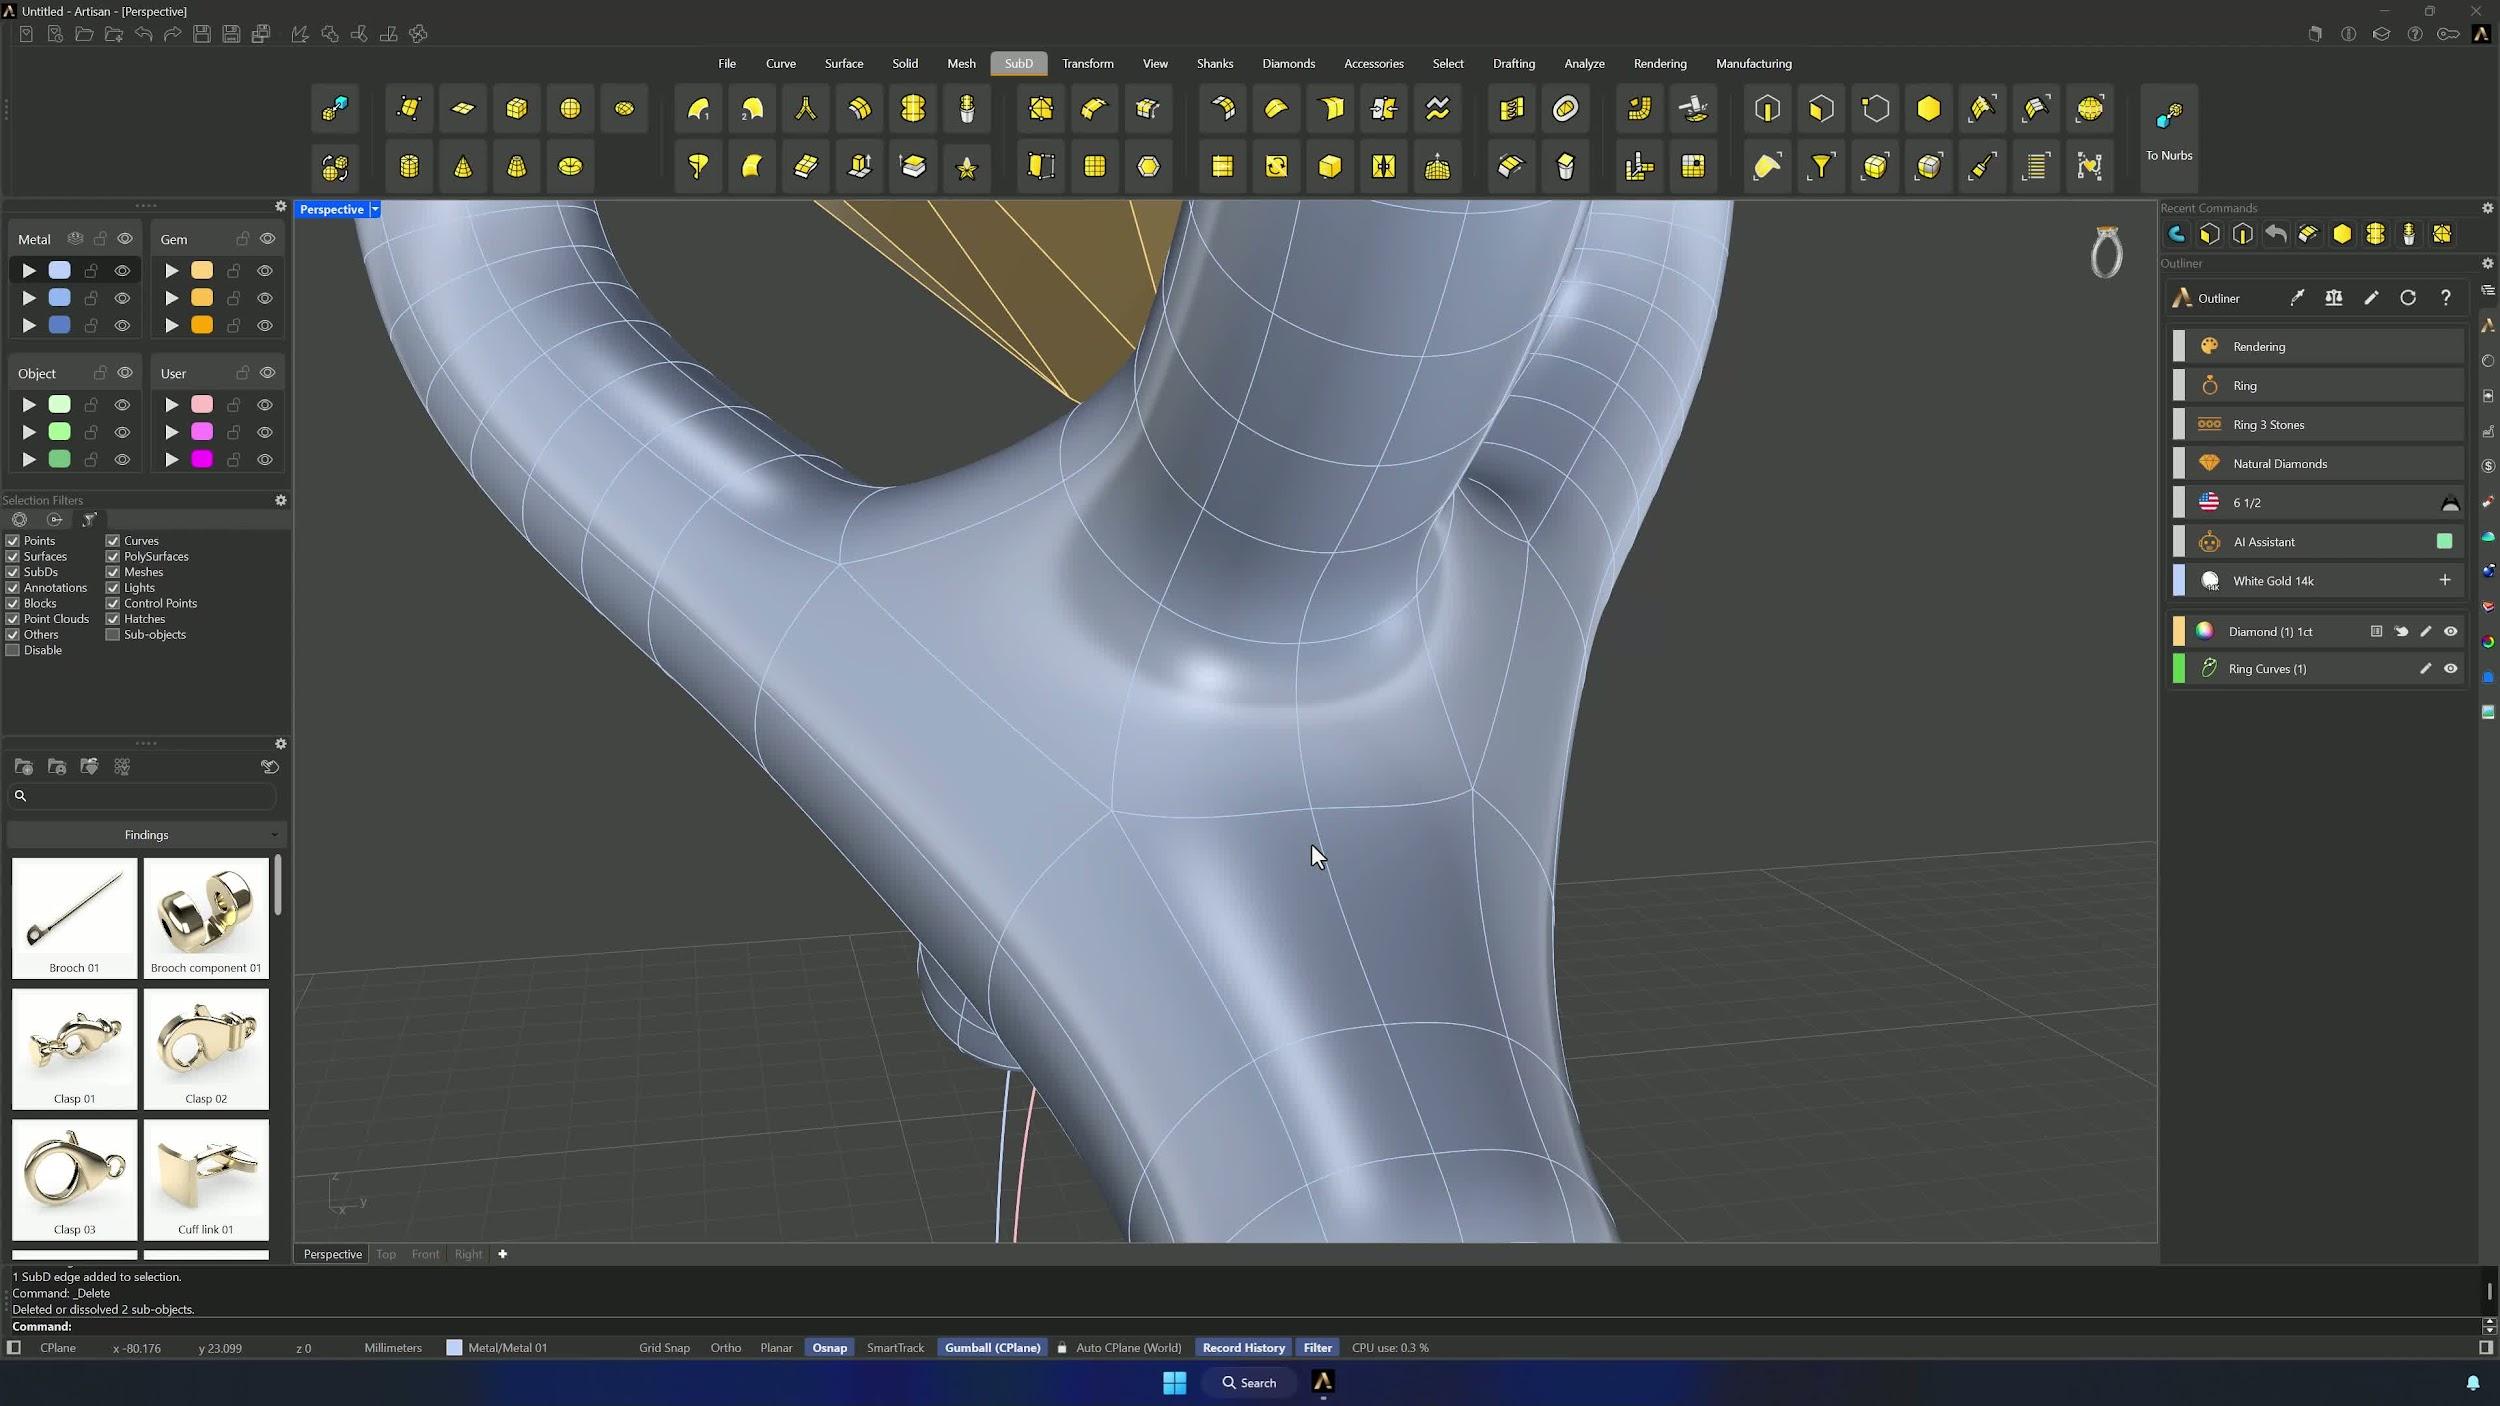Expand the third Gem layer arrow
Viewport: 2500px width, 1406px height.
click(x=172, y=326)
